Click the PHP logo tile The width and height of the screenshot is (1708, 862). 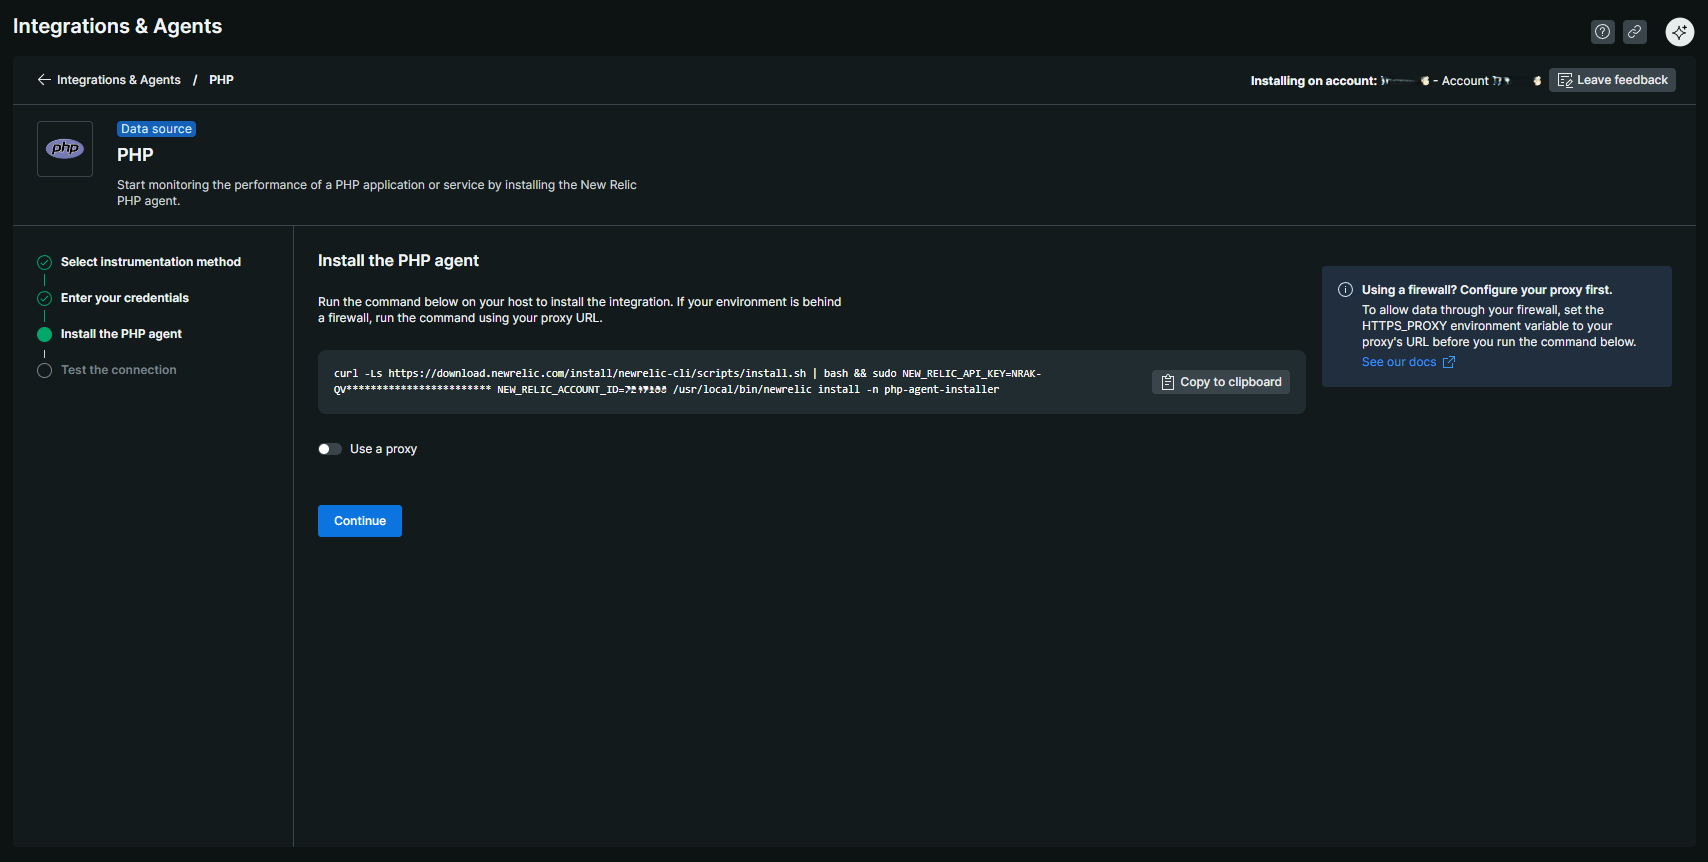(x=65, y=149)
